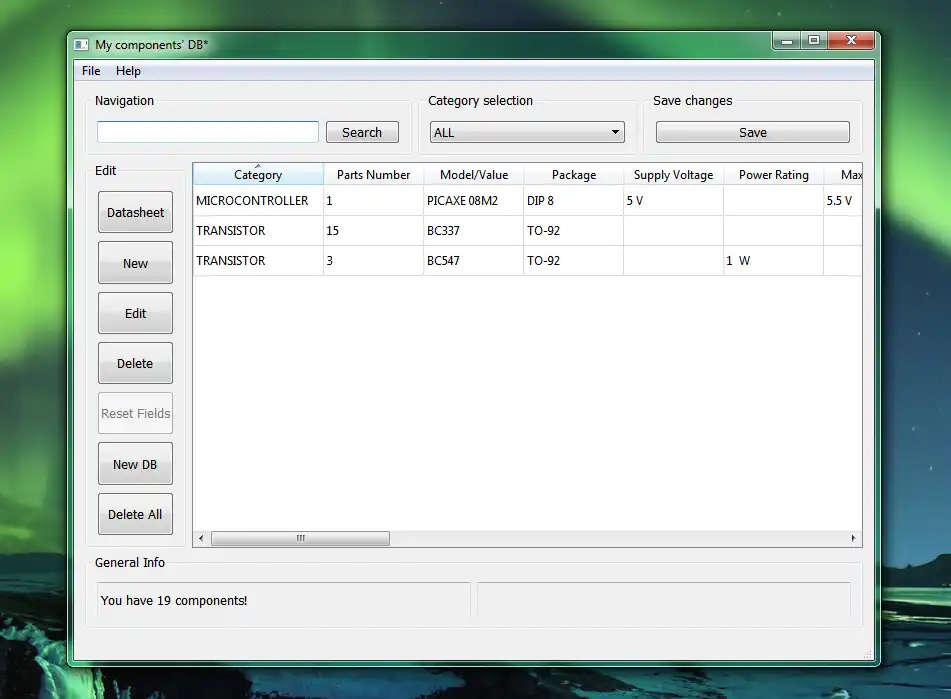Click the scrollbar right arrow
Viewport: 951px width, 699px height.
coord(853,538)
